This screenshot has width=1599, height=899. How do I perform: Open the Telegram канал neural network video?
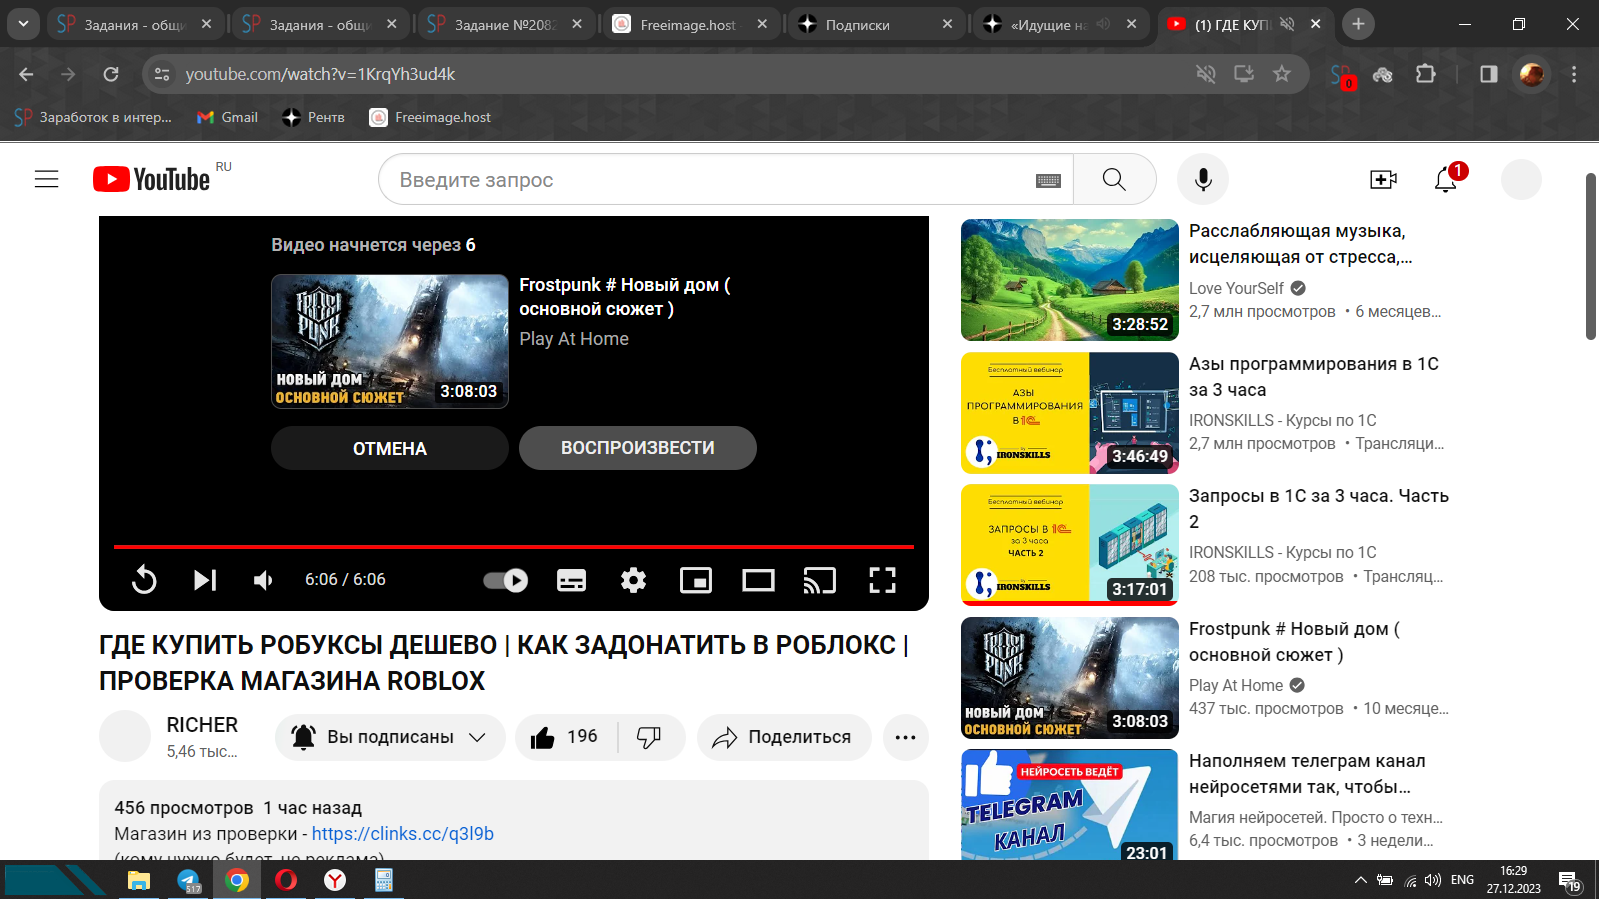[1070, 805]
